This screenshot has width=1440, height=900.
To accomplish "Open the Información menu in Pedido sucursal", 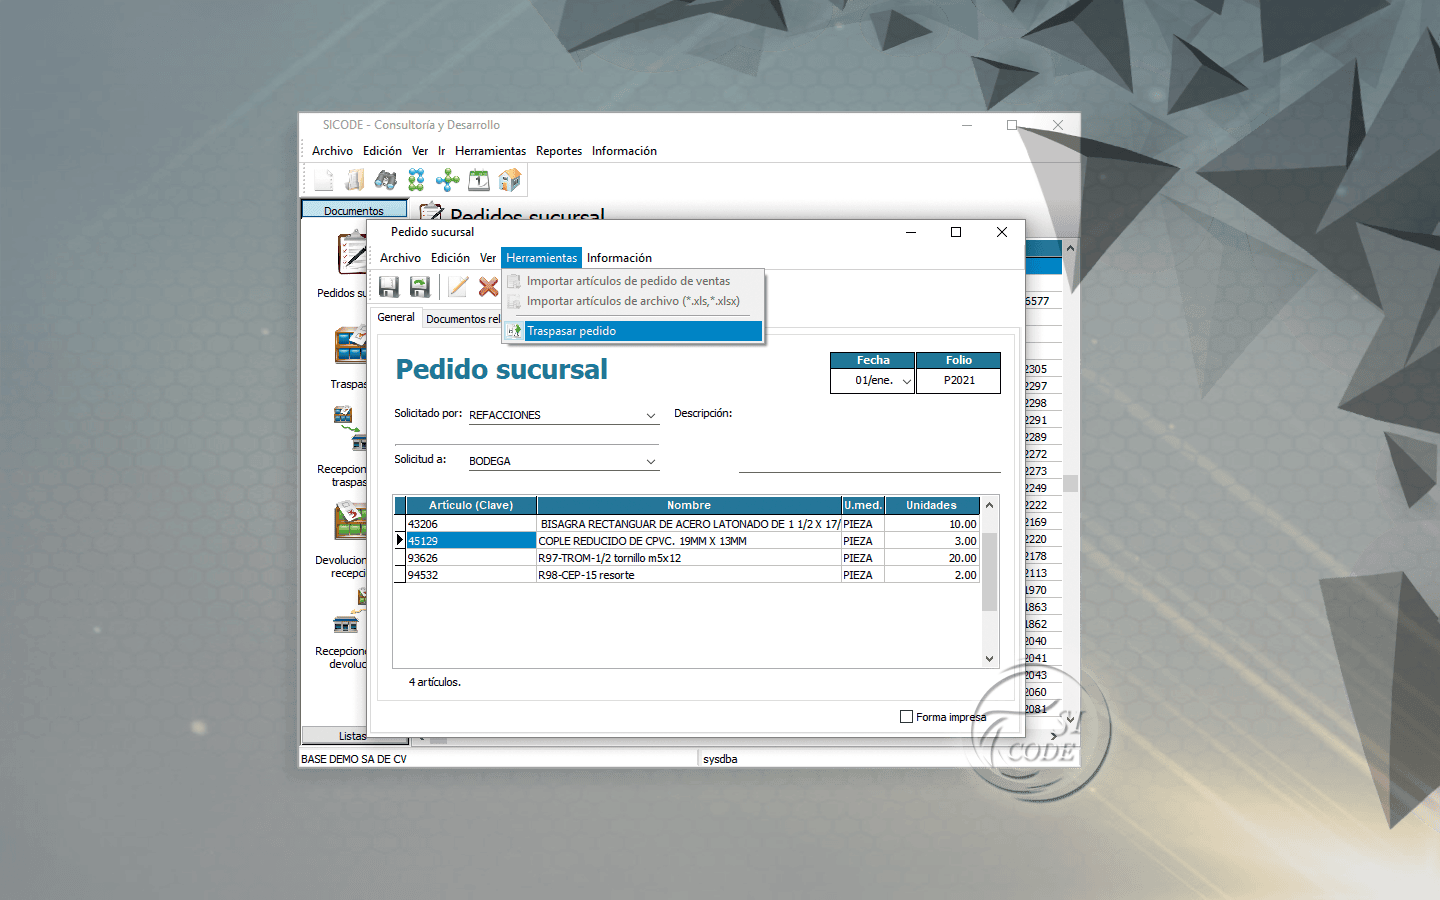I will click(x=619, y=258).
